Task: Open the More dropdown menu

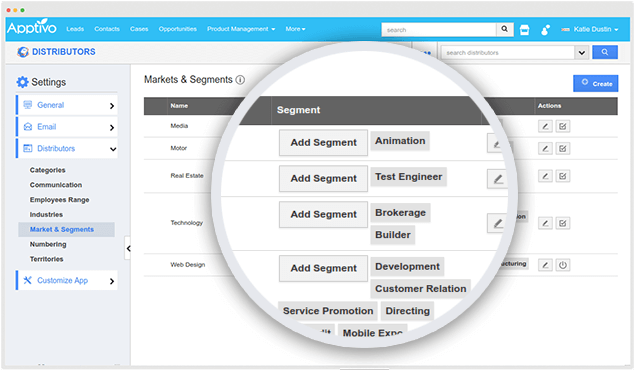Action: (x=295, y=29)
